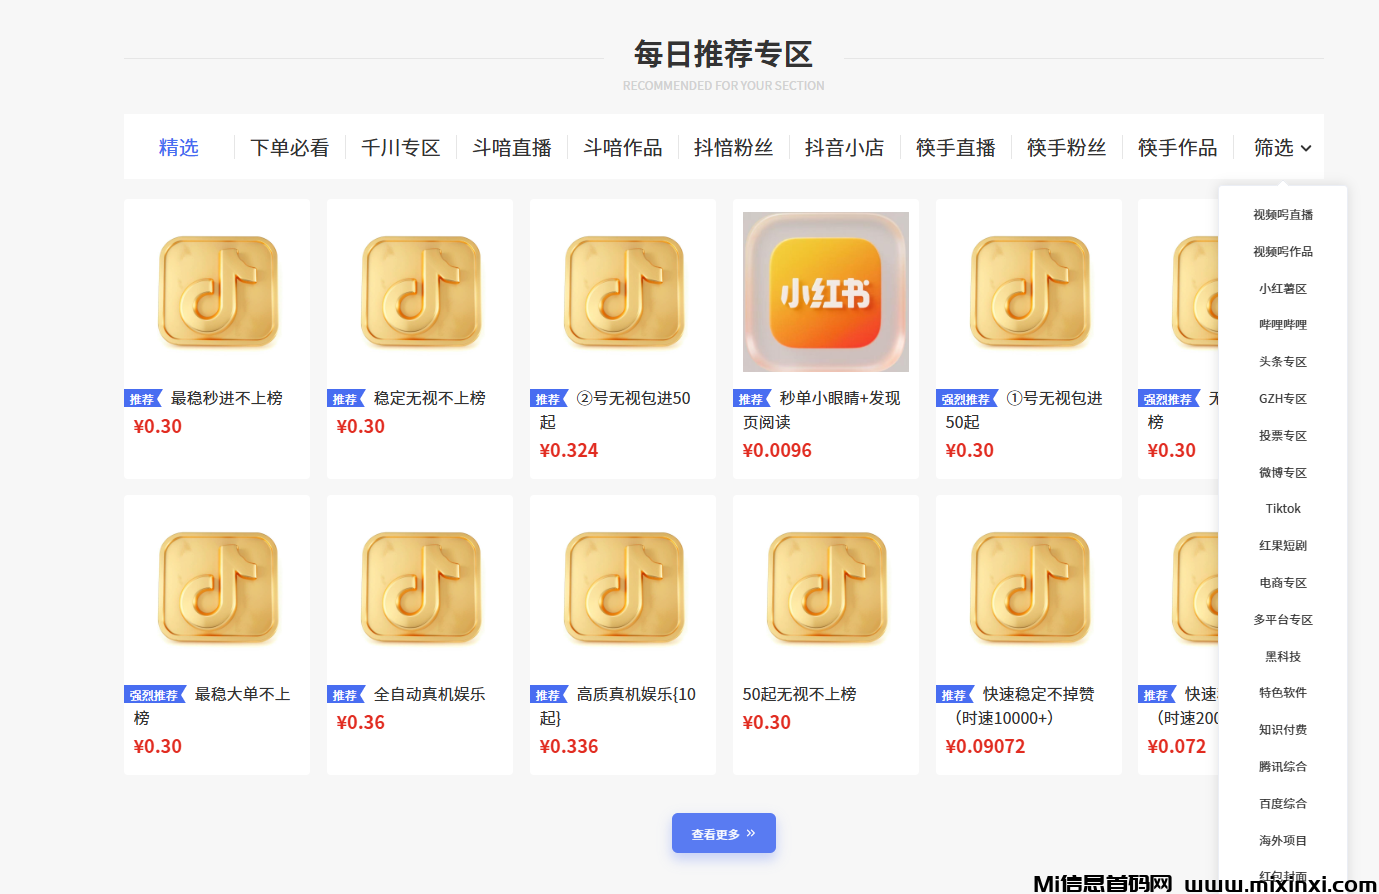
Task: Pick 微博专区 from the dropdown list
Action: point(1283,472)
